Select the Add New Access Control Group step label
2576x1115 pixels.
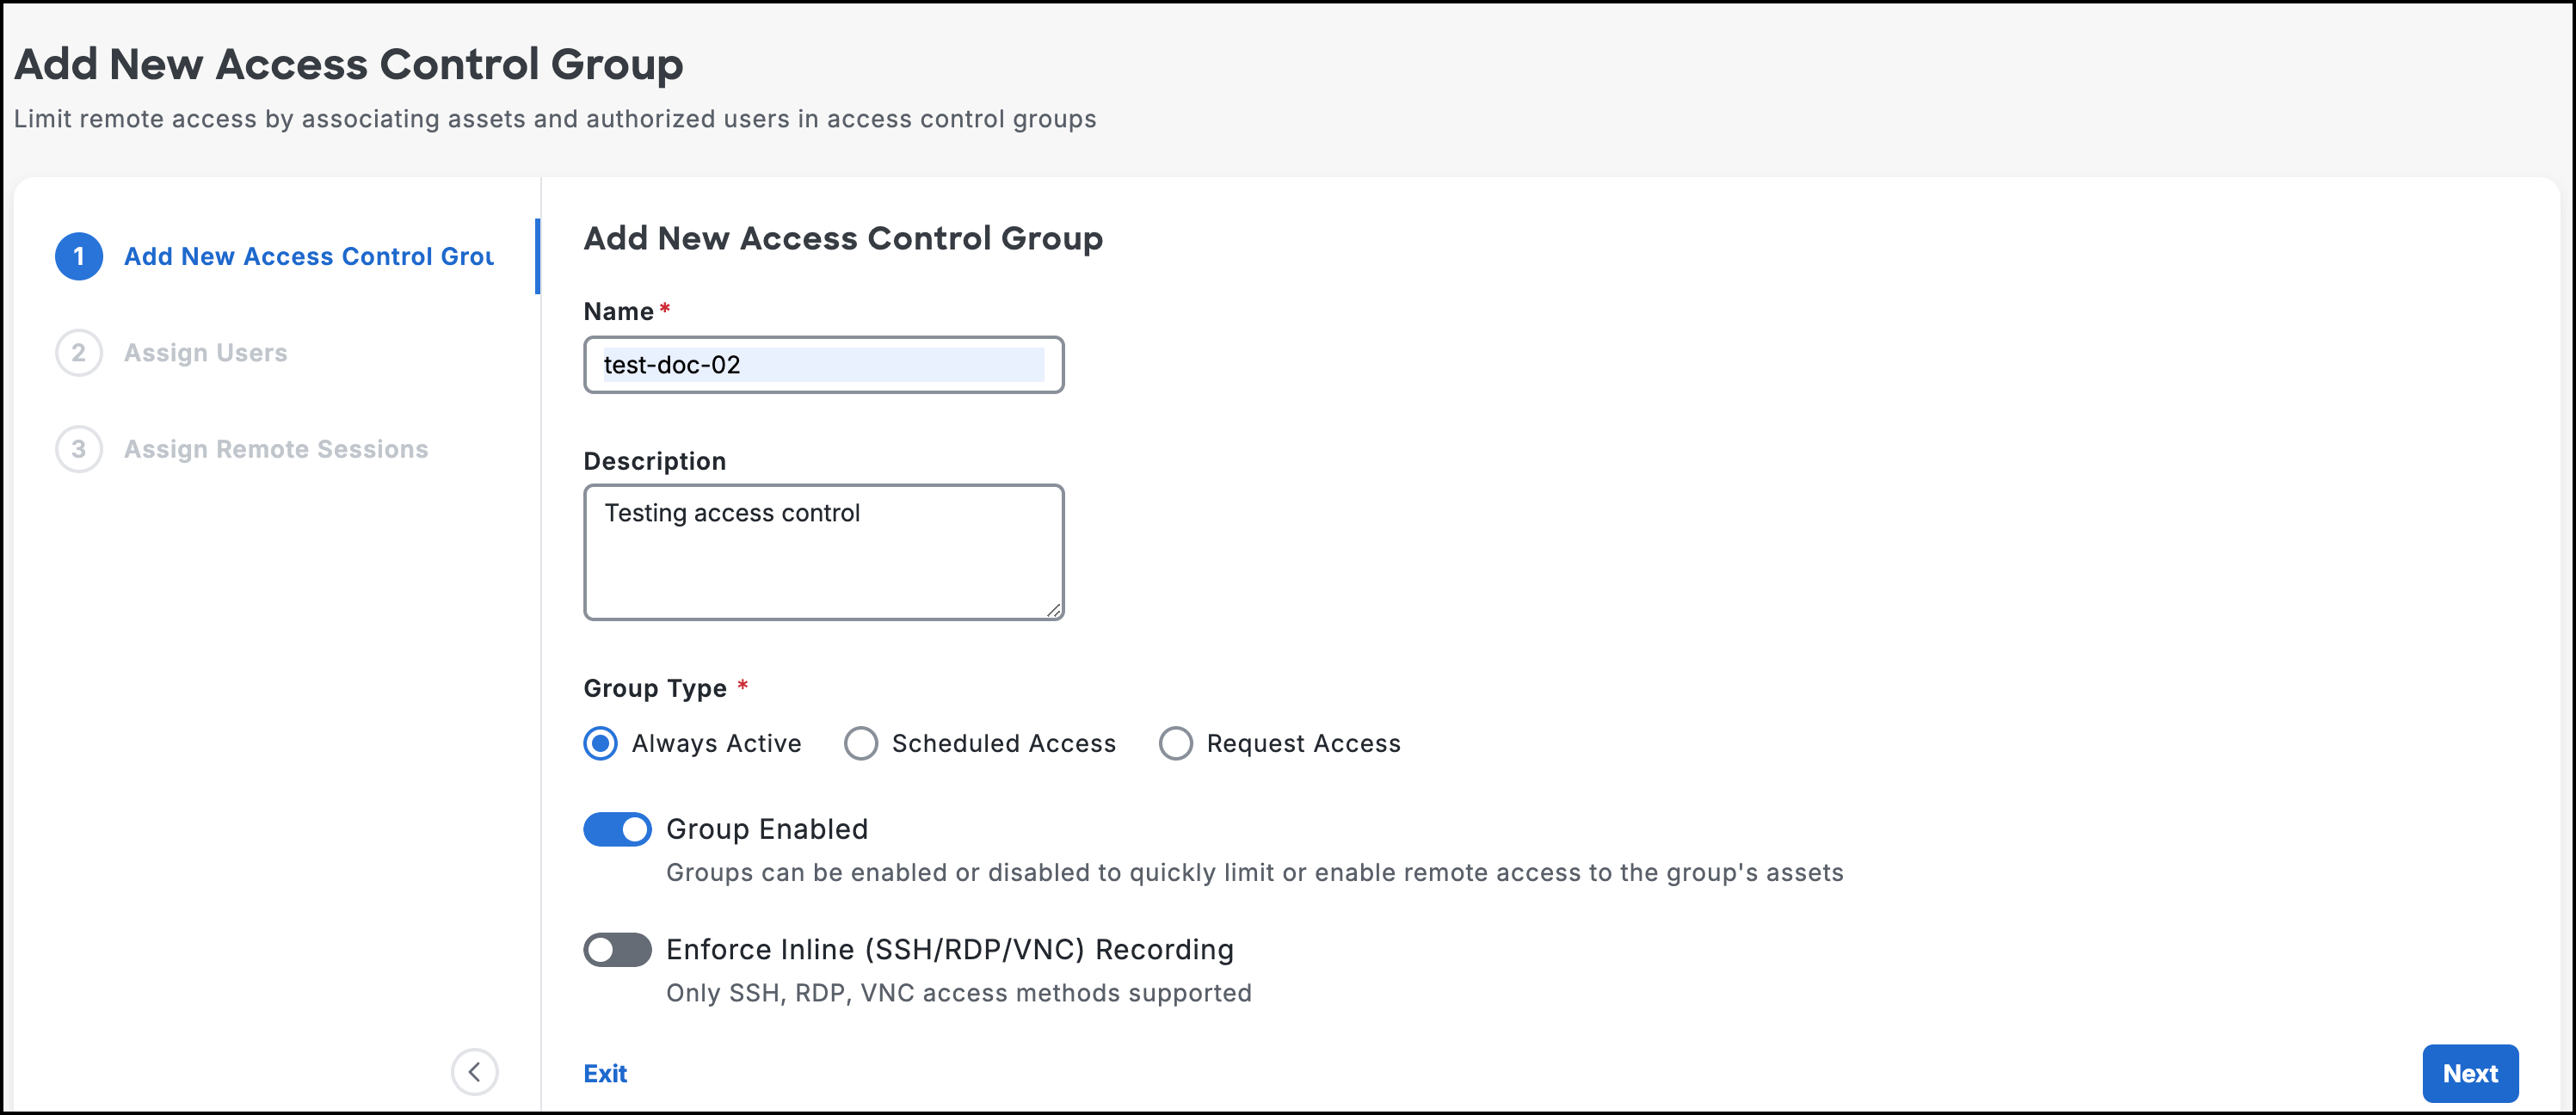click(x=308, y=256)
